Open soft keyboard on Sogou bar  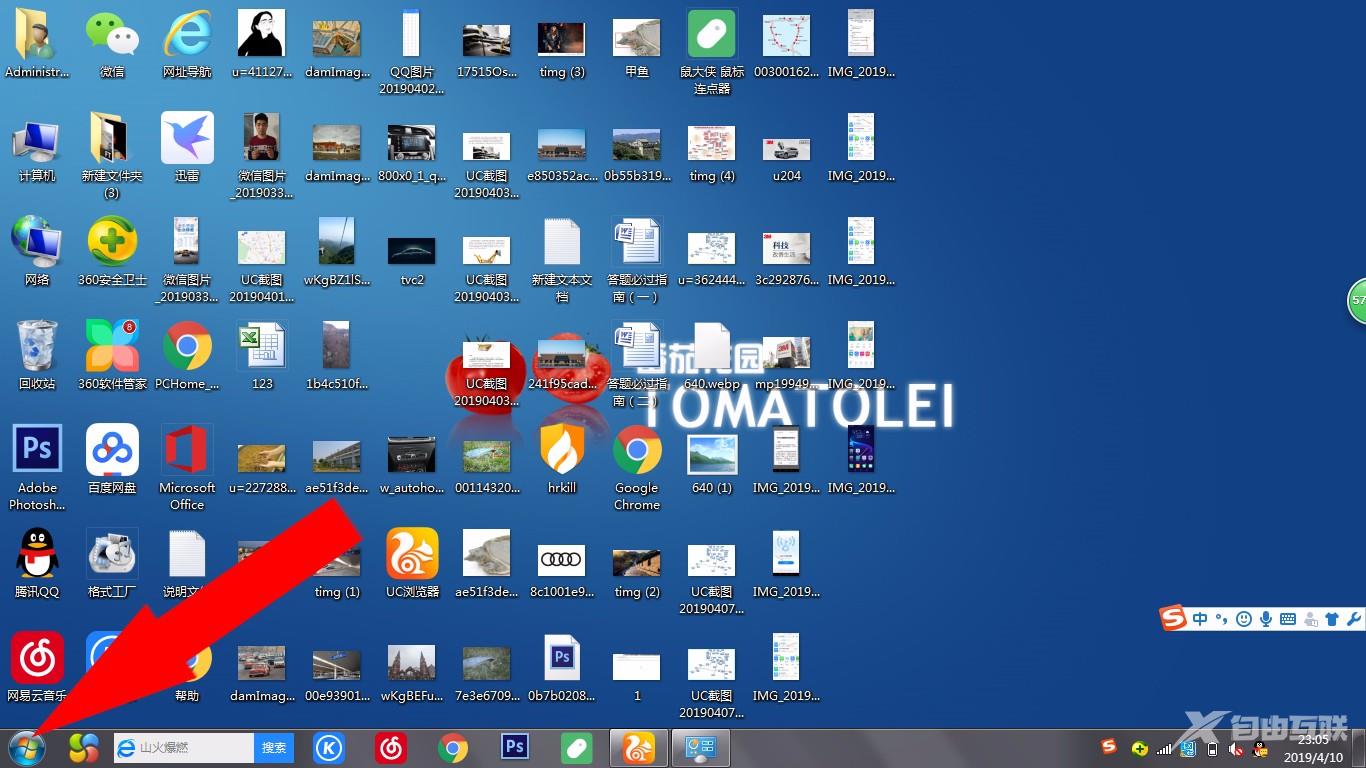[x=1288, y=619]
